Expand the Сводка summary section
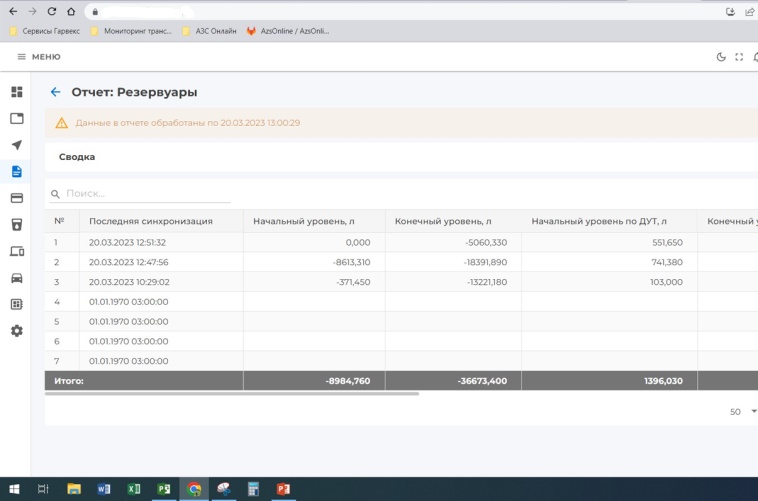 coord(77,157)
